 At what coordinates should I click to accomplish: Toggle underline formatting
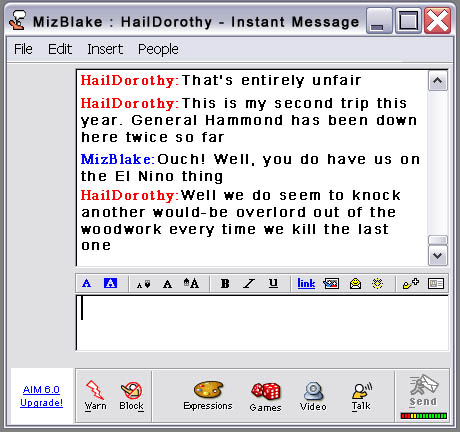click(273, 283)
